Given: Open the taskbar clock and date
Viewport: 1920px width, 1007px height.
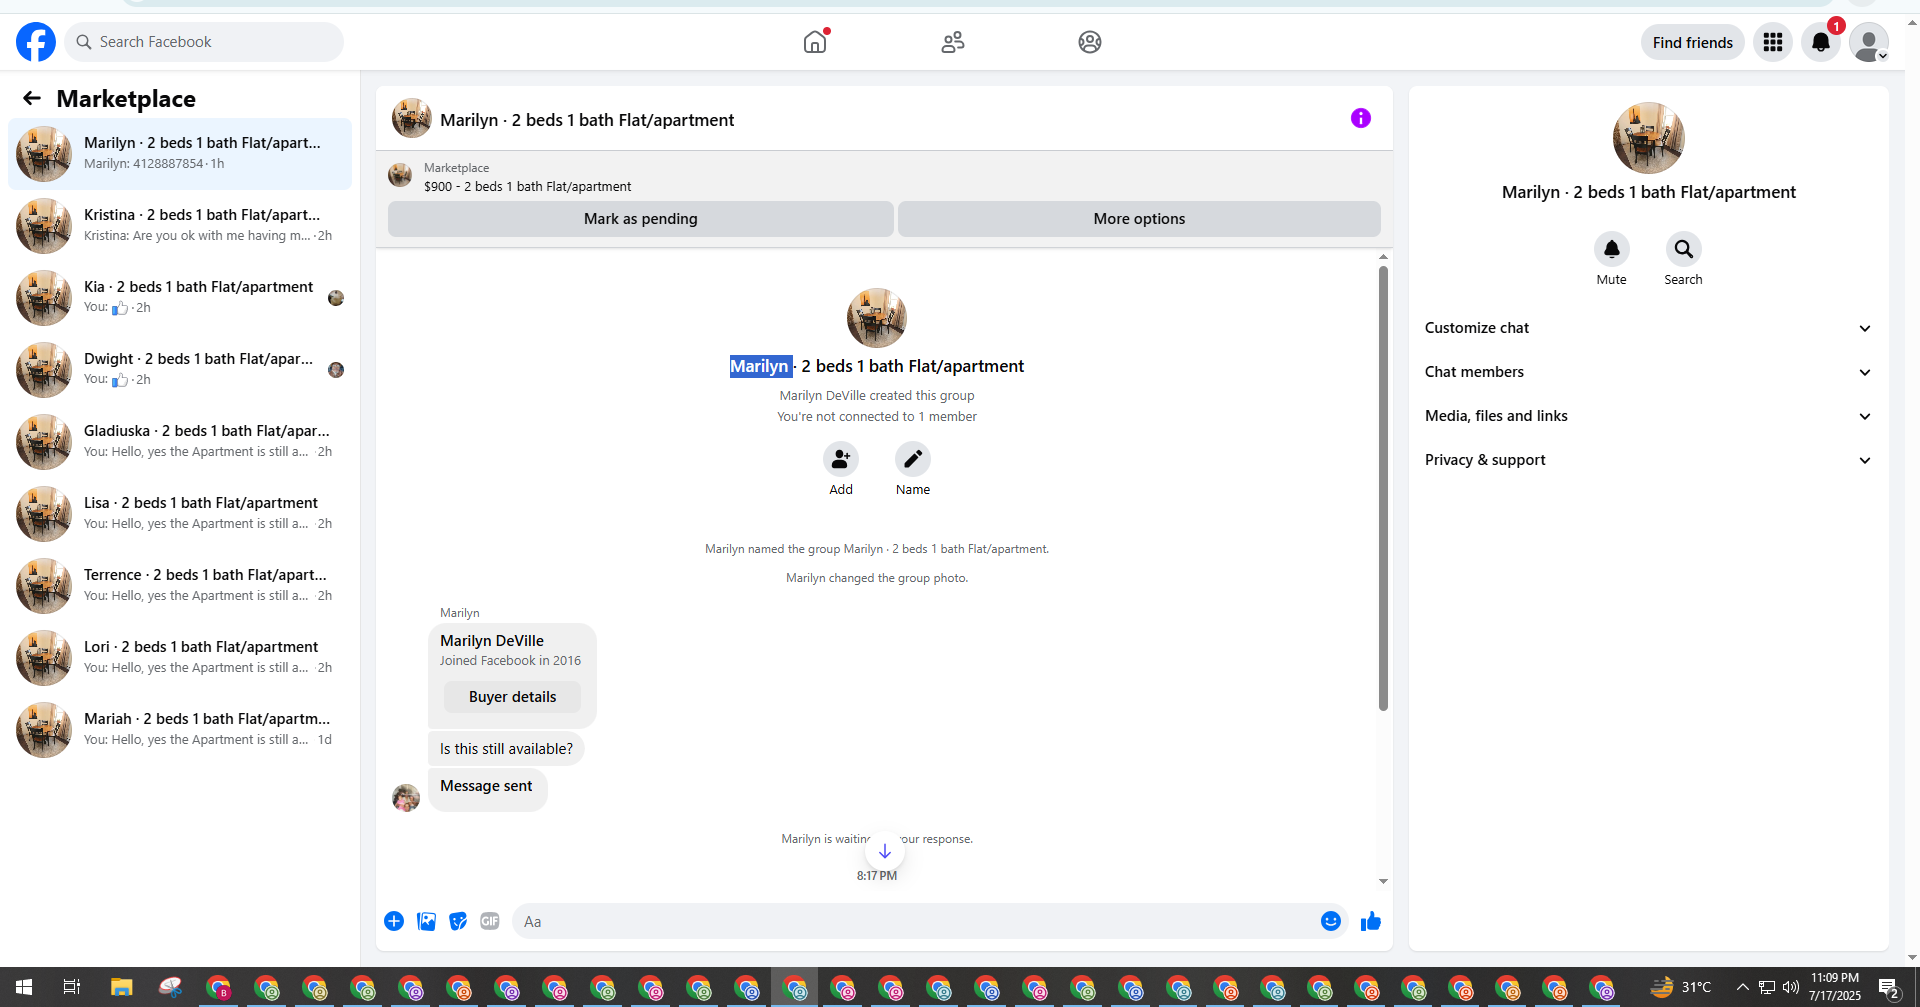Looking at the screenshot, I should pyautogui.click(x=1835, y=987).
